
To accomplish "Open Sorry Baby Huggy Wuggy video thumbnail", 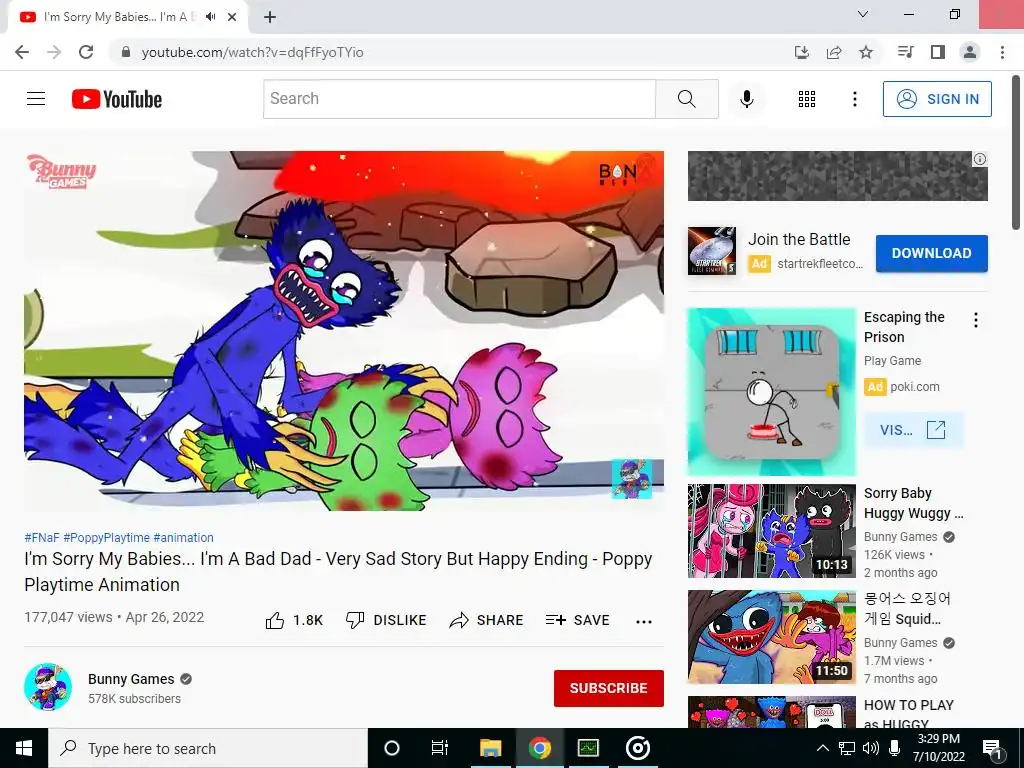I will (771, 531).
